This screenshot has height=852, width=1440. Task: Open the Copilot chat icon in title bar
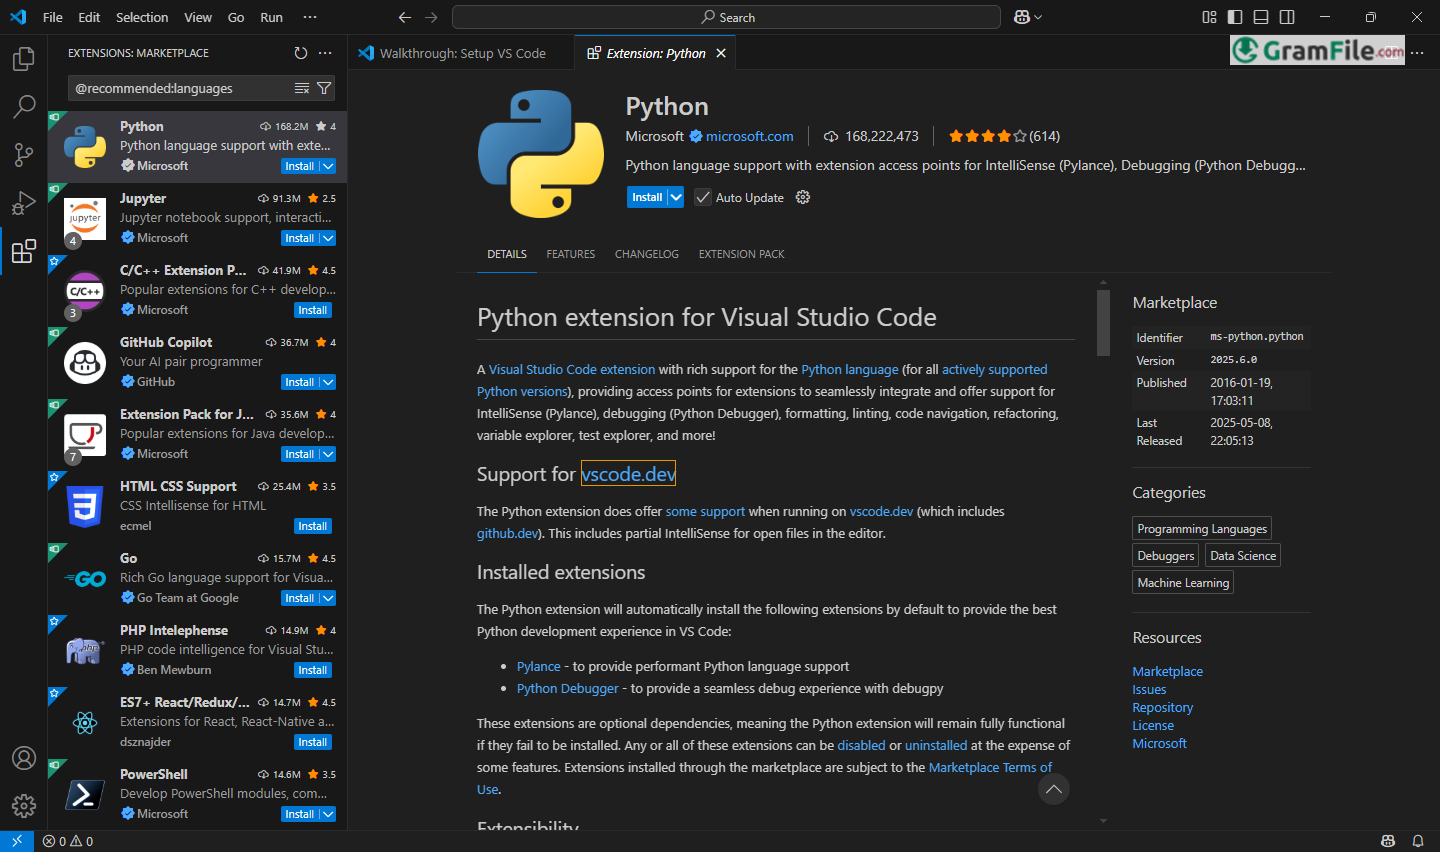click(1021, 17)
